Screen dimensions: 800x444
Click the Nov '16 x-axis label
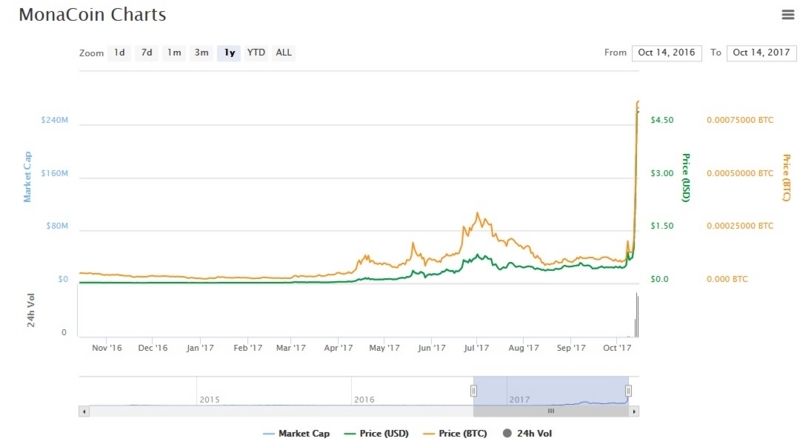tap(107, 348)
